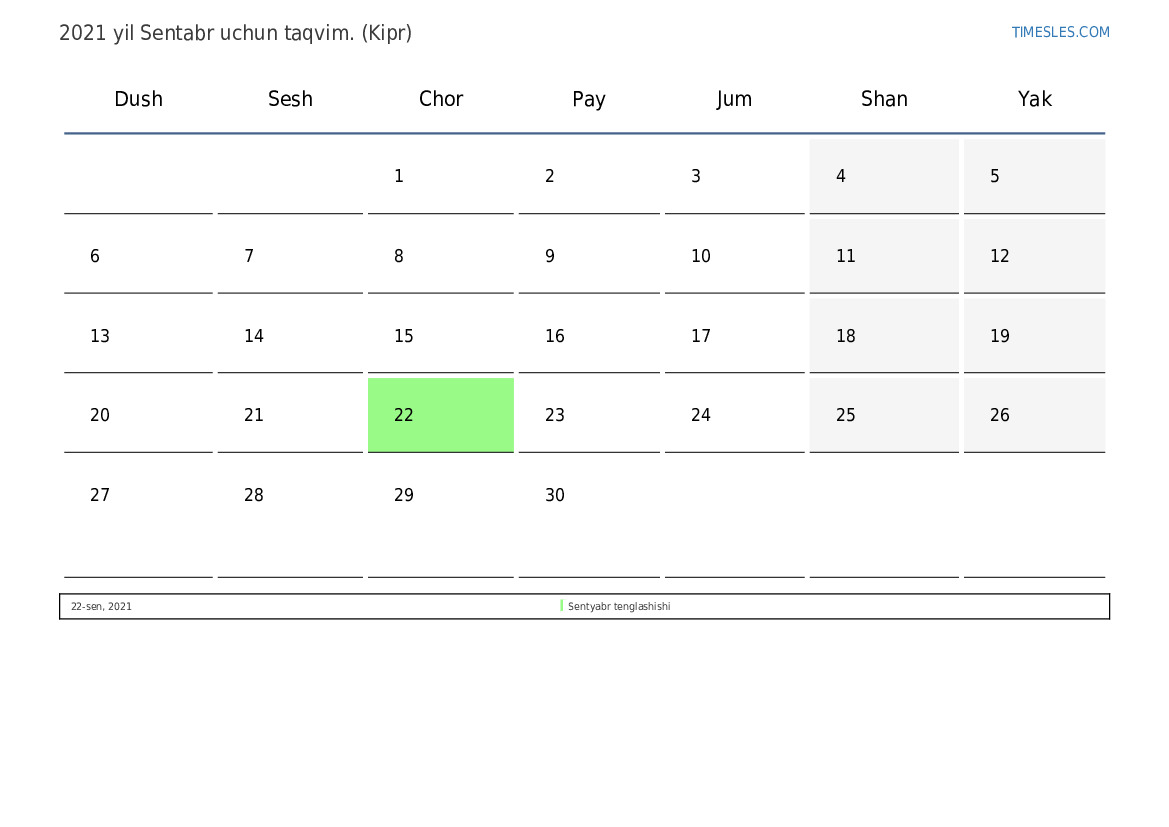
Task: Select day 17 under Jum
Action: pos(701,336)
